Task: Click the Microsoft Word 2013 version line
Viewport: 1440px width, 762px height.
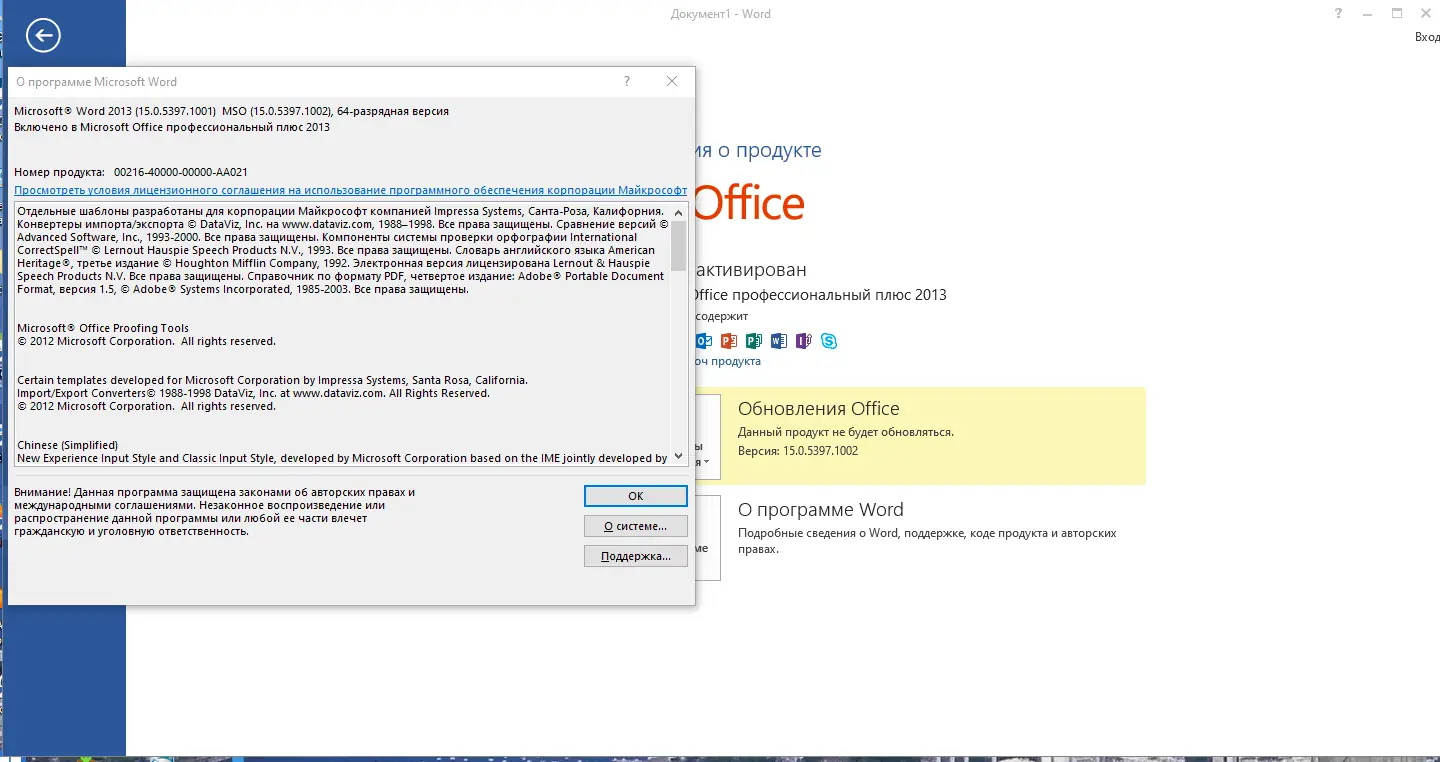Action: (232, 111)
